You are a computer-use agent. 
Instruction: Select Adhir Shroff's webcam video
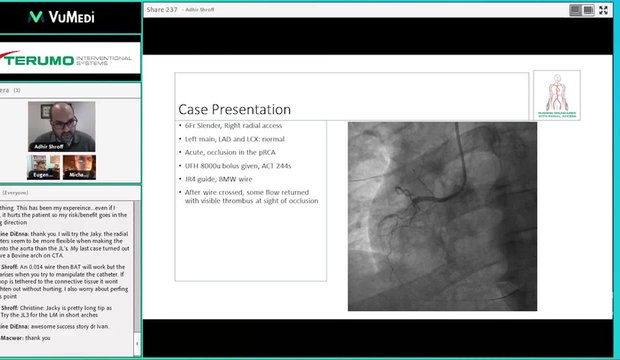62,127
